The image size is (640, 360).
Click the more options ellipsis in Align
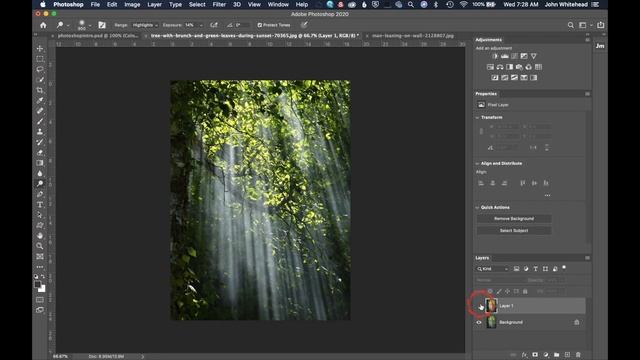pos(547,196)
